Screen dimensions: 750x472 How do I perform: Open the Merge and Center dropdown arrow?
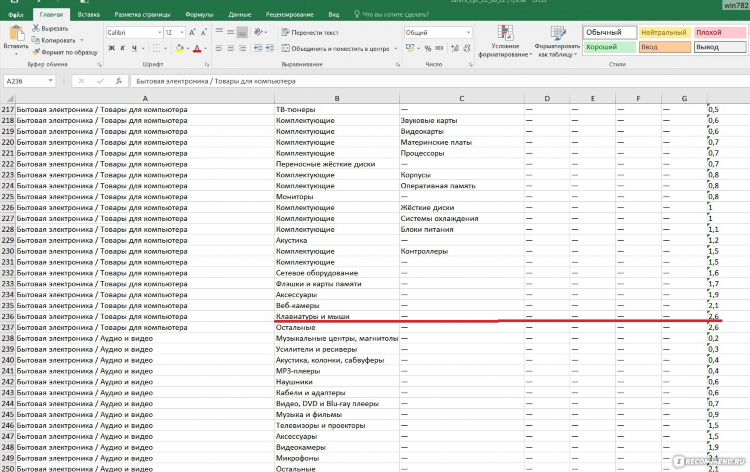pos(396,49)
